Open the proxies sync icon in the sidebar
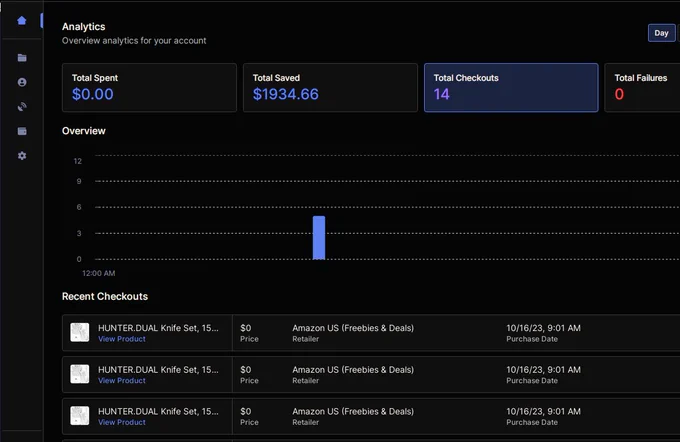The image size is (680, 442). click(x=22, y=107)
